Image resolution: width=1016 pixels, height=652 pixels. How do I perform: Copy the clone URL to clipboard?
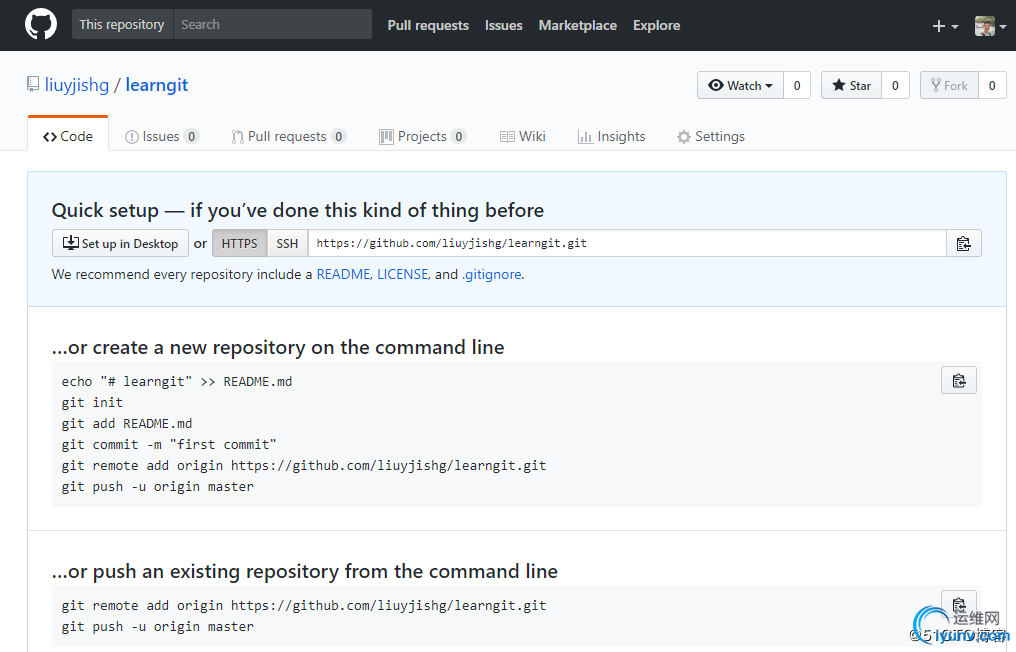(964, 243)
